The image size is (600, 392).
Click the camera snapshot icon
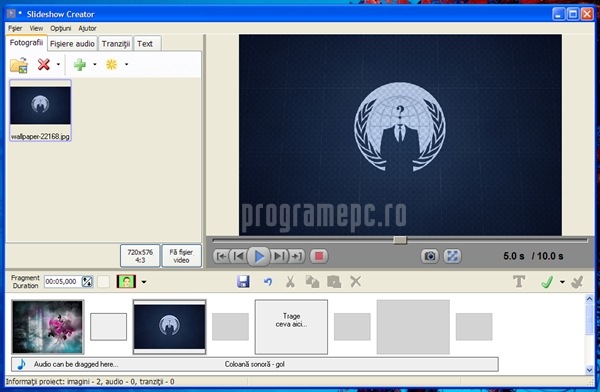pos(430,256)
